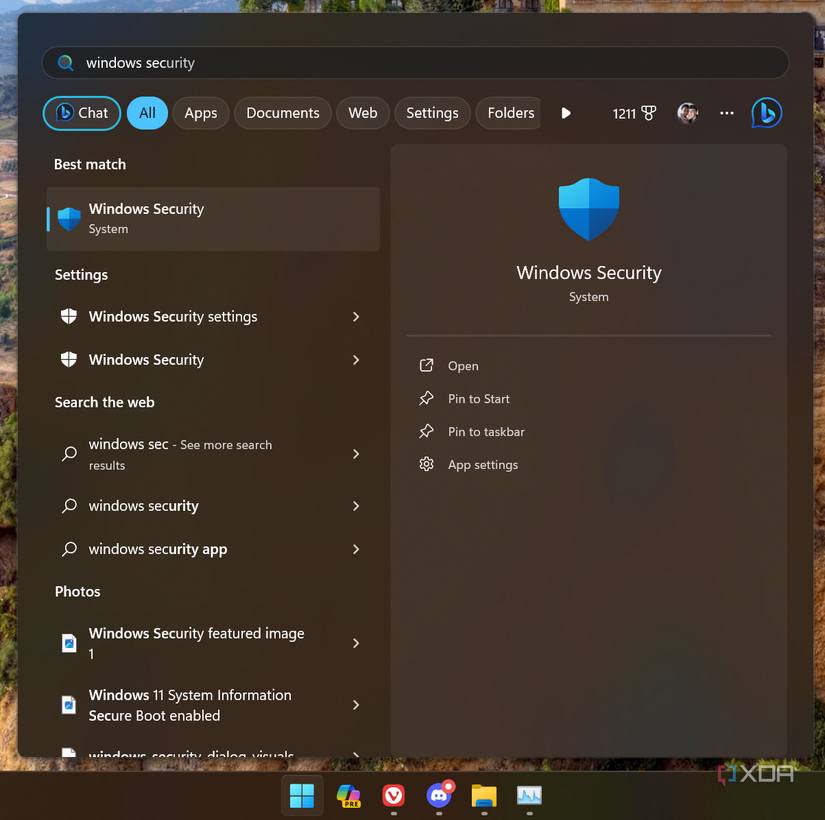Open the three-dot more options menu
825x820 pixels.
click(727, 113)
